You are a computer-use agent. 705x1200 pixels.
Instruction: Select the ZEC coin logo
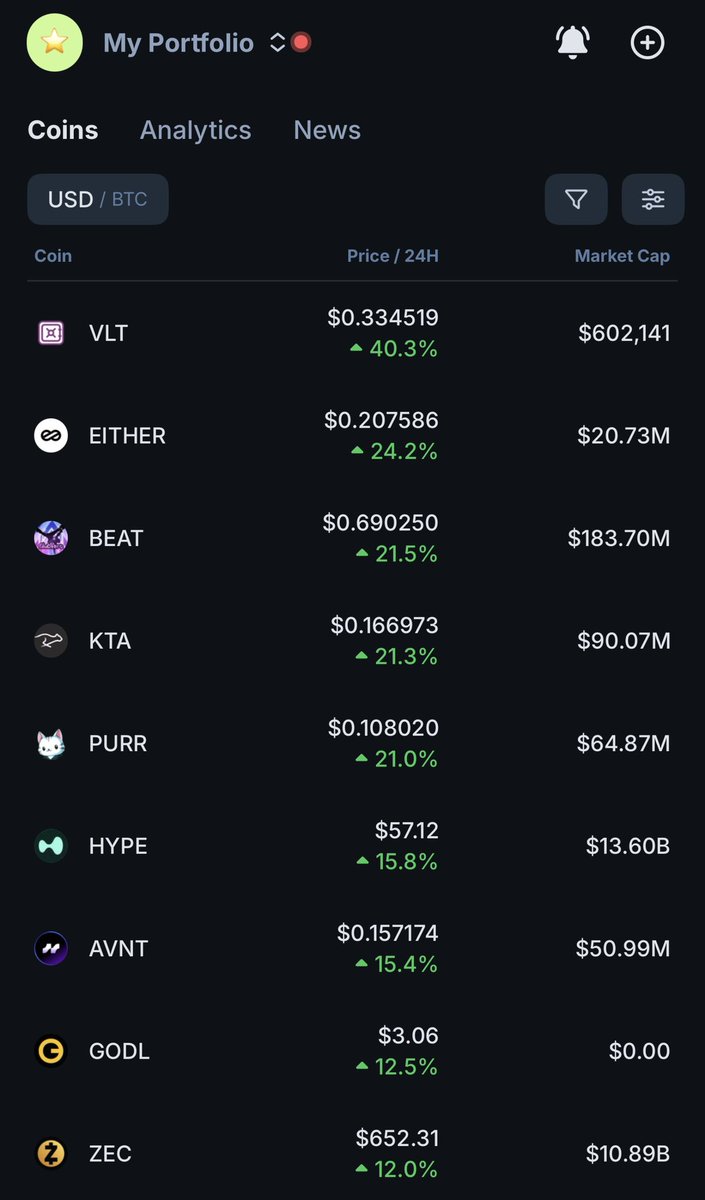click(x=51, y=1153)
